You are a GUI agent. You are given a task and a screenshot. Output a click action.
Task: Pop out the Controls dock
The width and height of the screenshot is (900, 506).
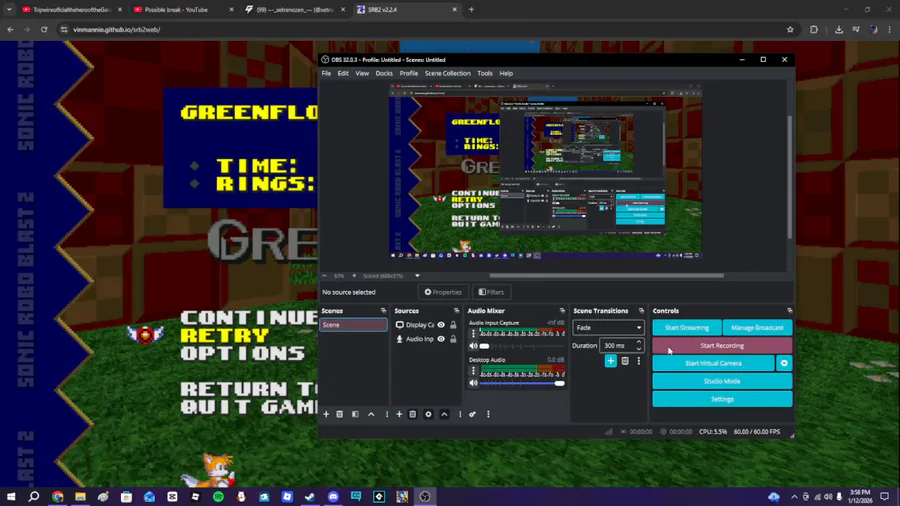point(790,311)
